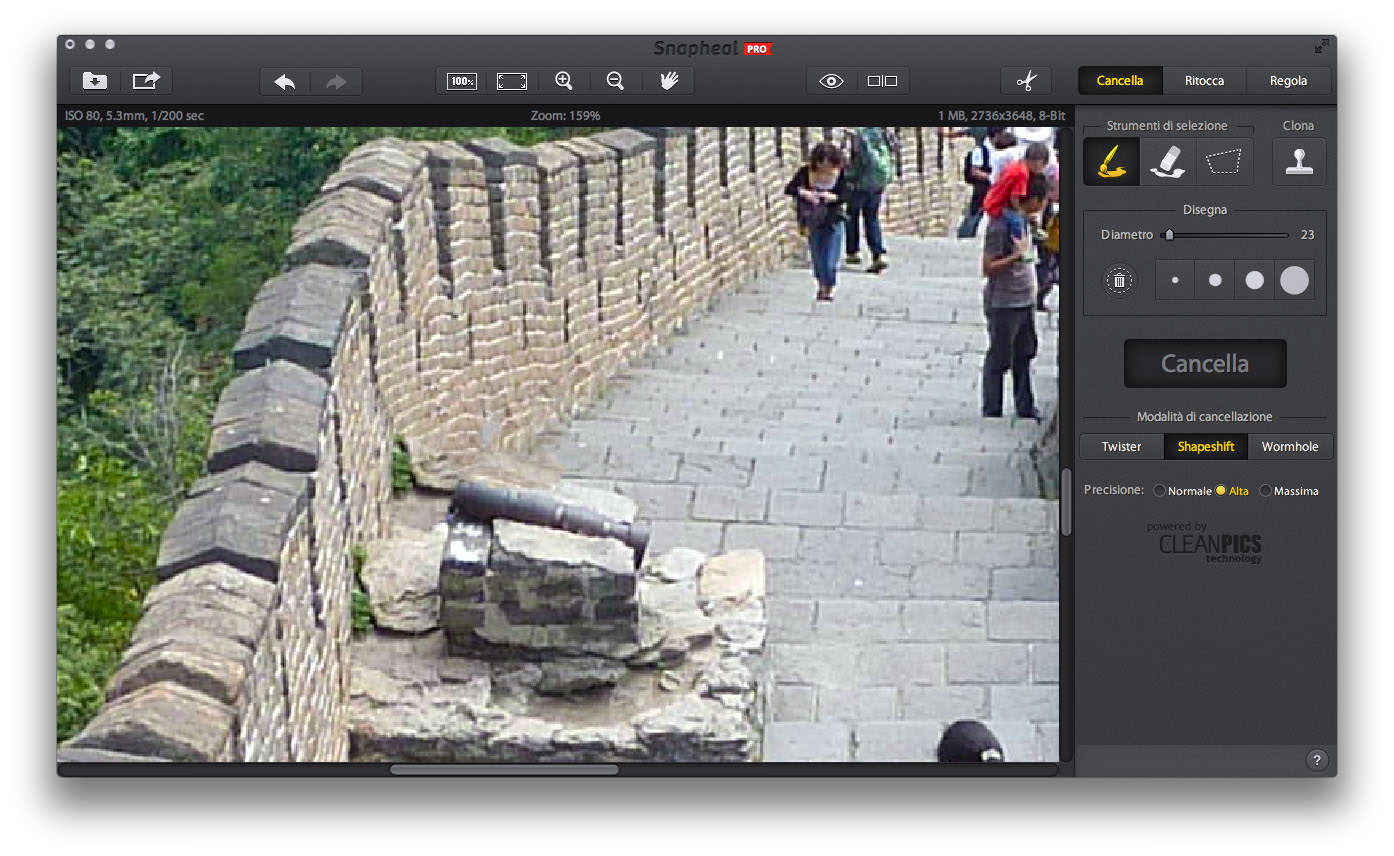Pick the third brush size dot
The height and width of the screenshot is (856, 1394).
tap(1254, 280)
